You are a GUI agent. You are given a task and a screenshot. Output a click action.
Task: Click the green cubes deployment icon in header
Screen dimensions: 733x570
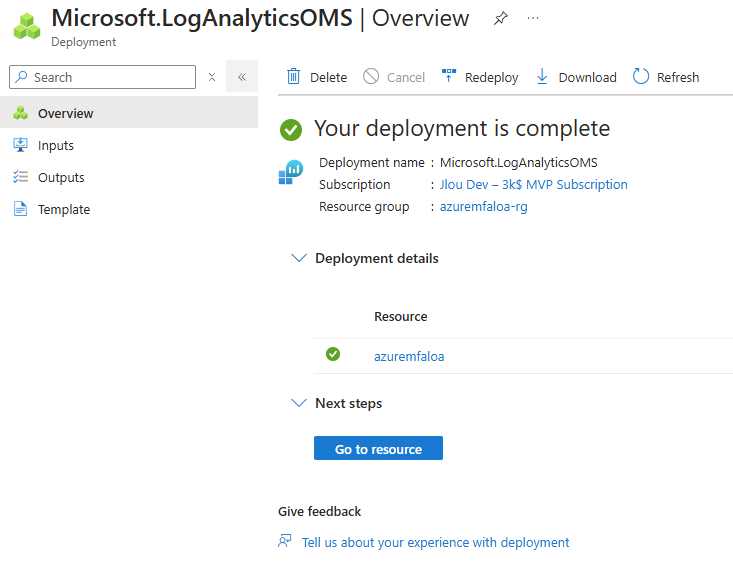tap(27, 27)
